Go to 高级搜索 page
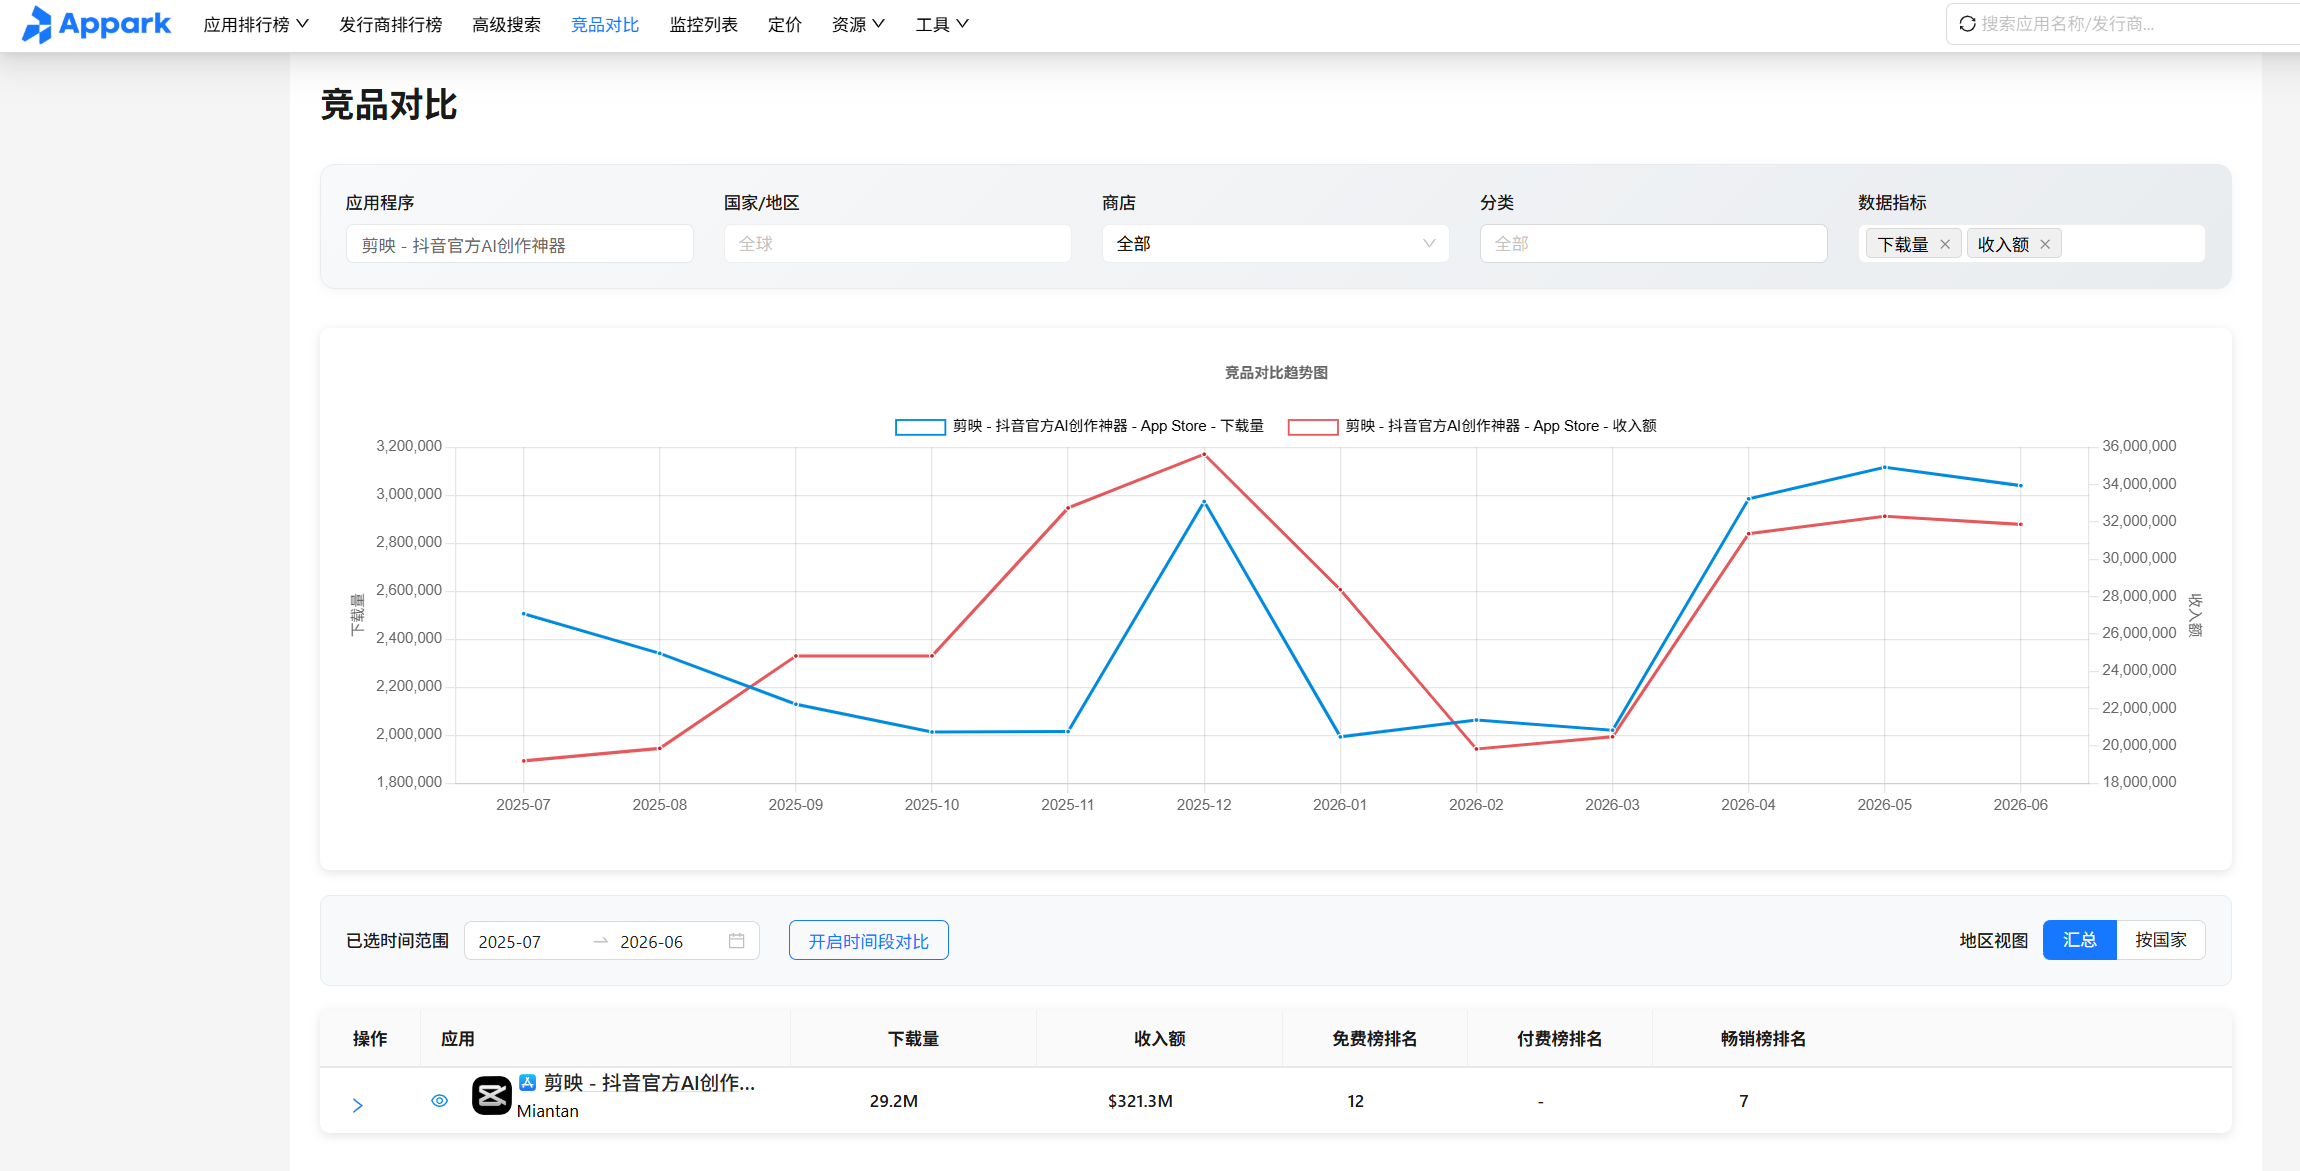Screen dimensions: 2300x1171 point(506,24)
